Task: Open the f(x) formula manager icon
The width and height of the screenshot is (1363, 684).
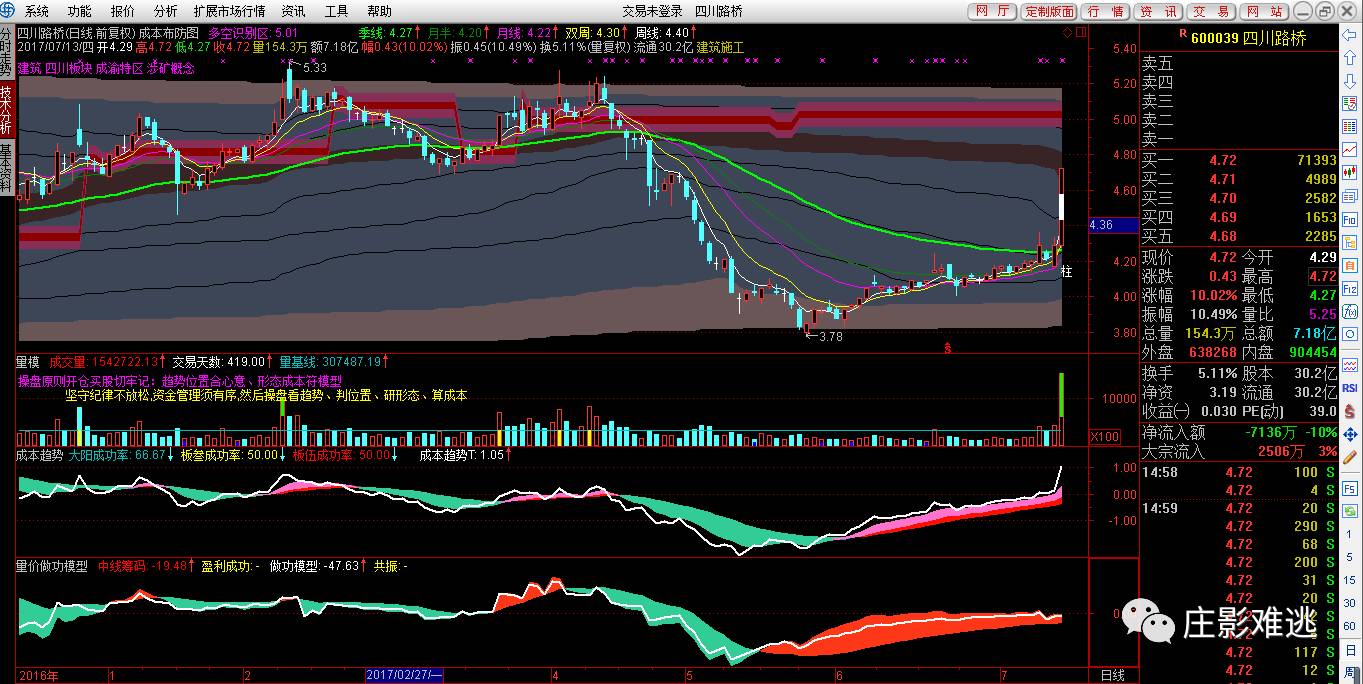Action: coord(1349,312)
